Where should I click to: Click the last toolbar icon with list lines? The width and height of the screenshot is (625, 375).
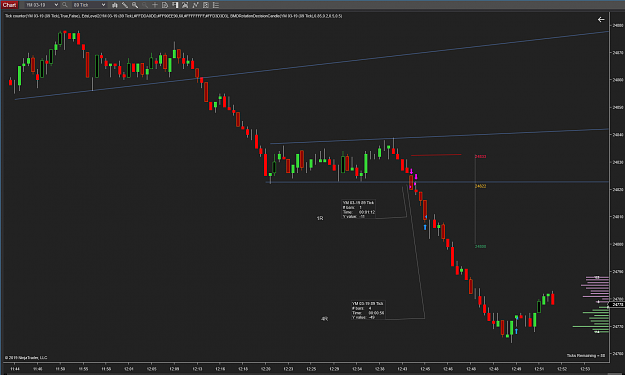216,5
